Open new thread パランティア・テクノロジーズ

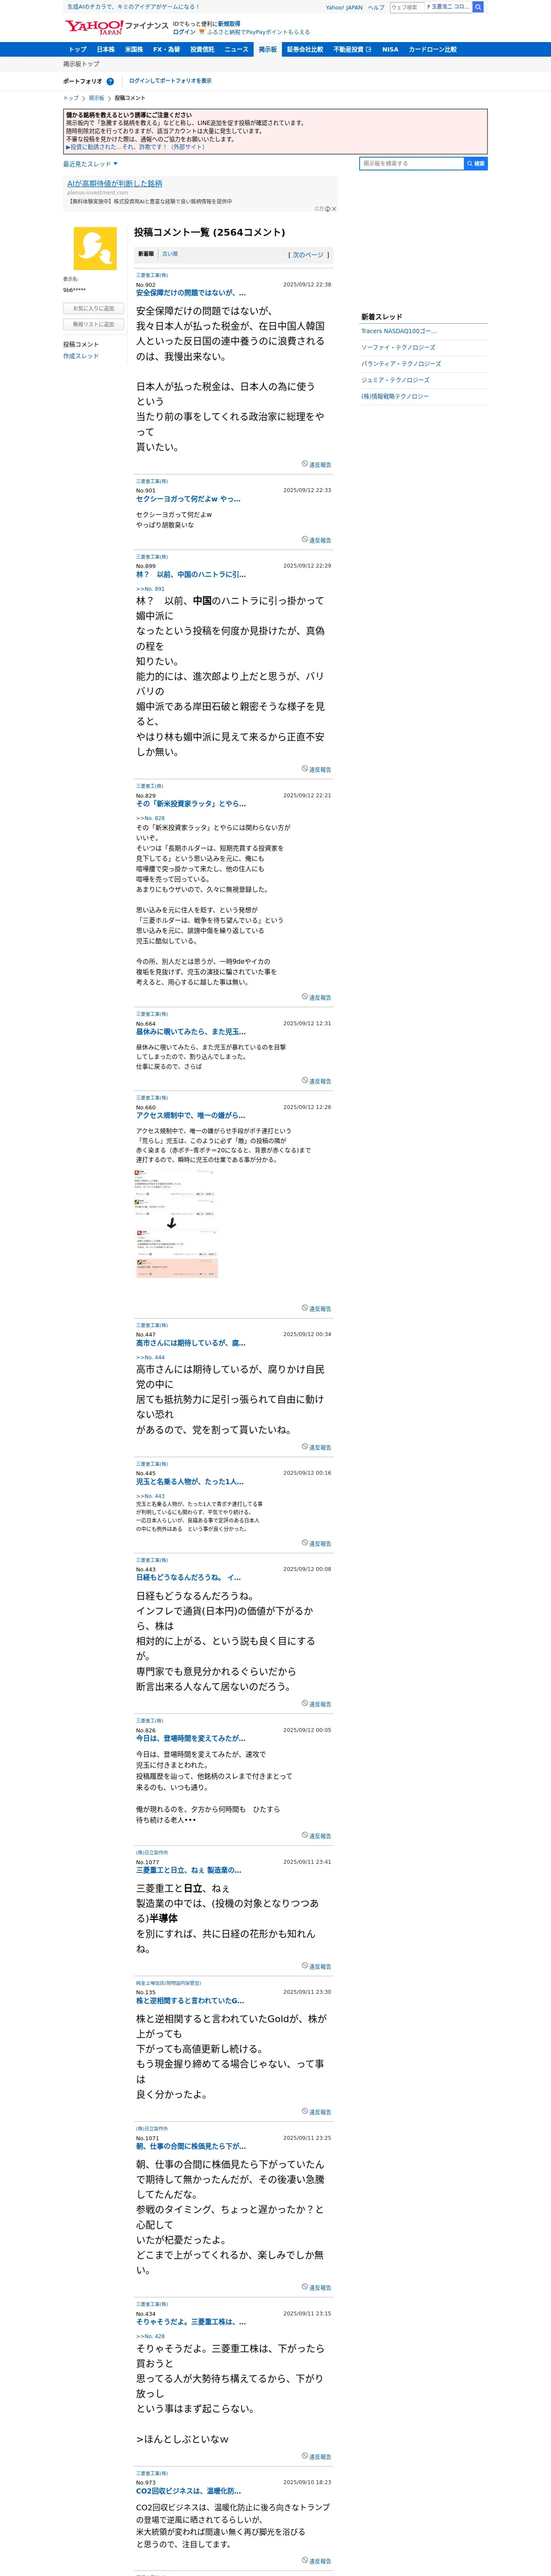[401, 364]
